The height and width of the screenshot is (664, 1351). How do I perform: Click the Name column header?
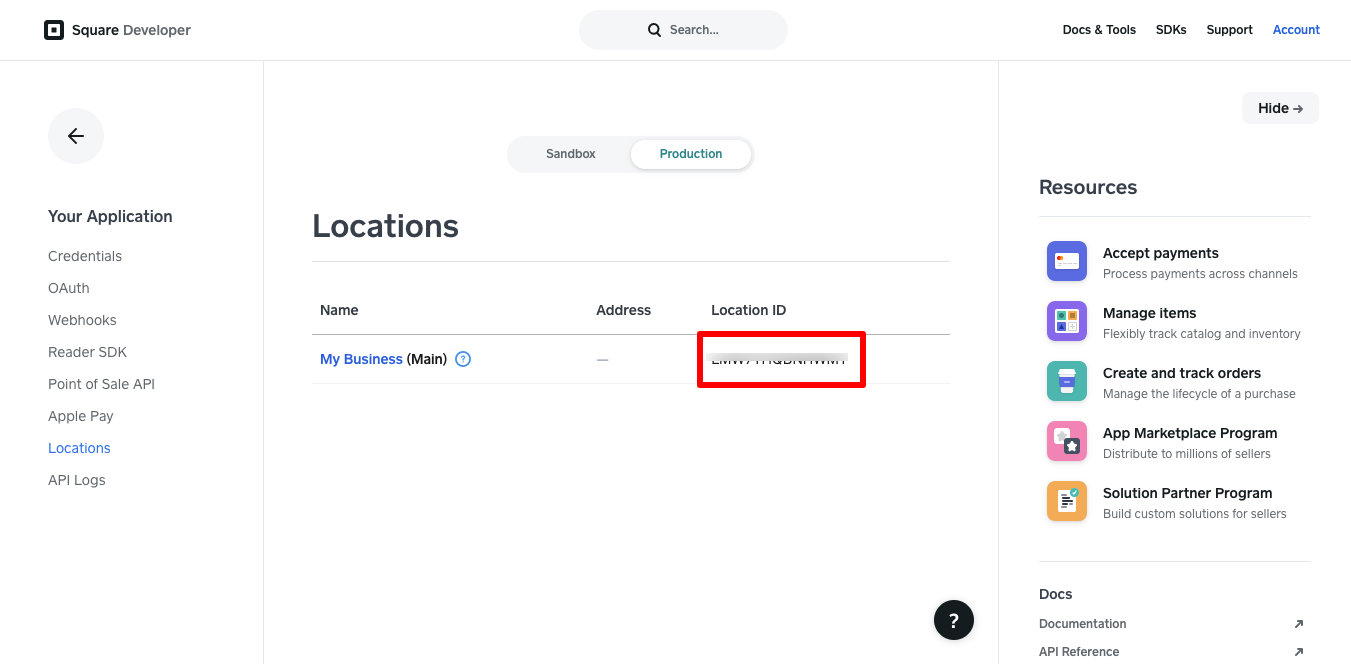(x=339, y=310)
